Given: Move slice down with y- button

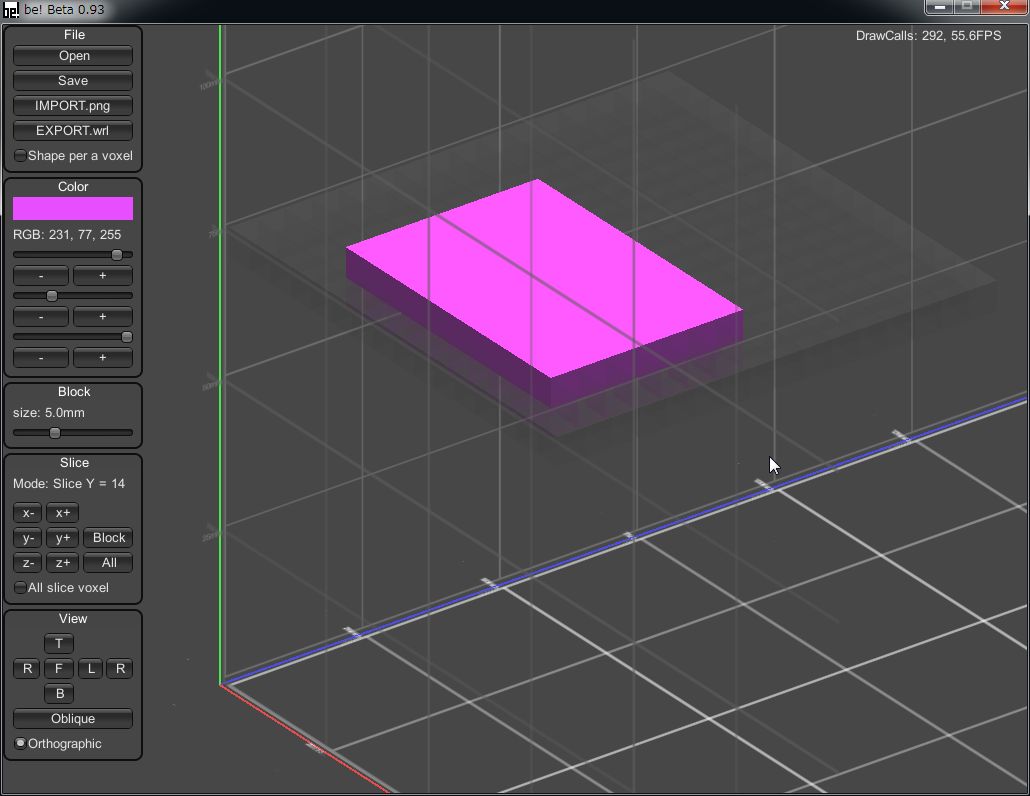Looking at the screenshot, I should [x=28, y=538].
